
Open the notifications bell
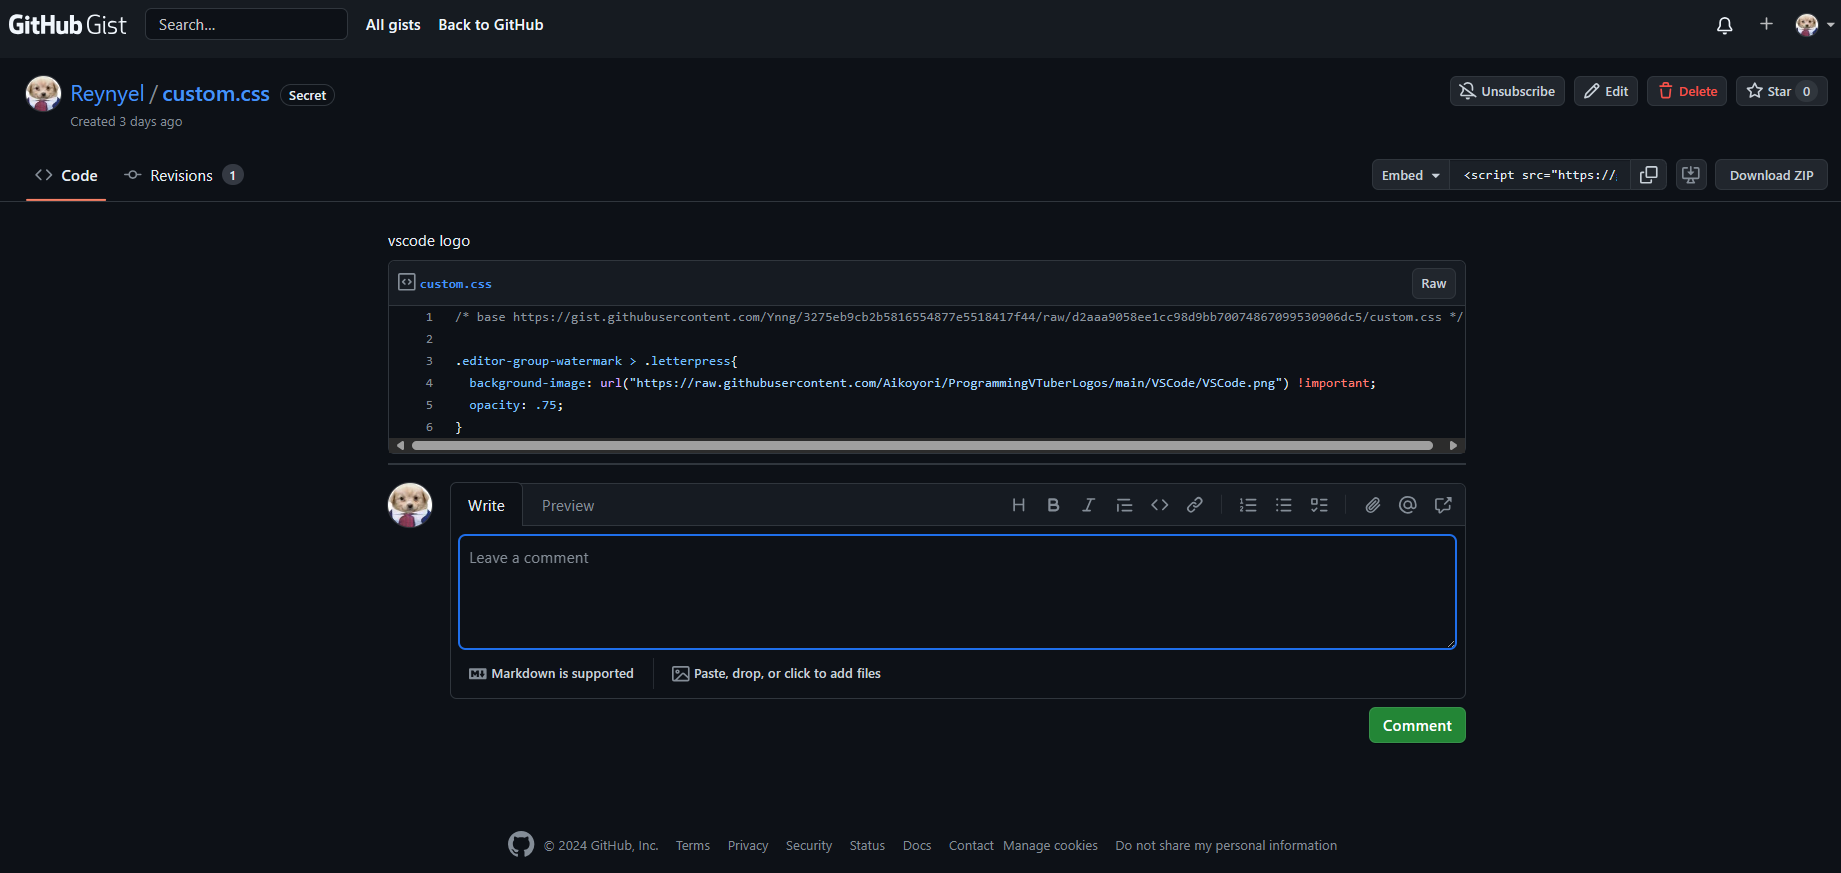[x=1724, y=25]
